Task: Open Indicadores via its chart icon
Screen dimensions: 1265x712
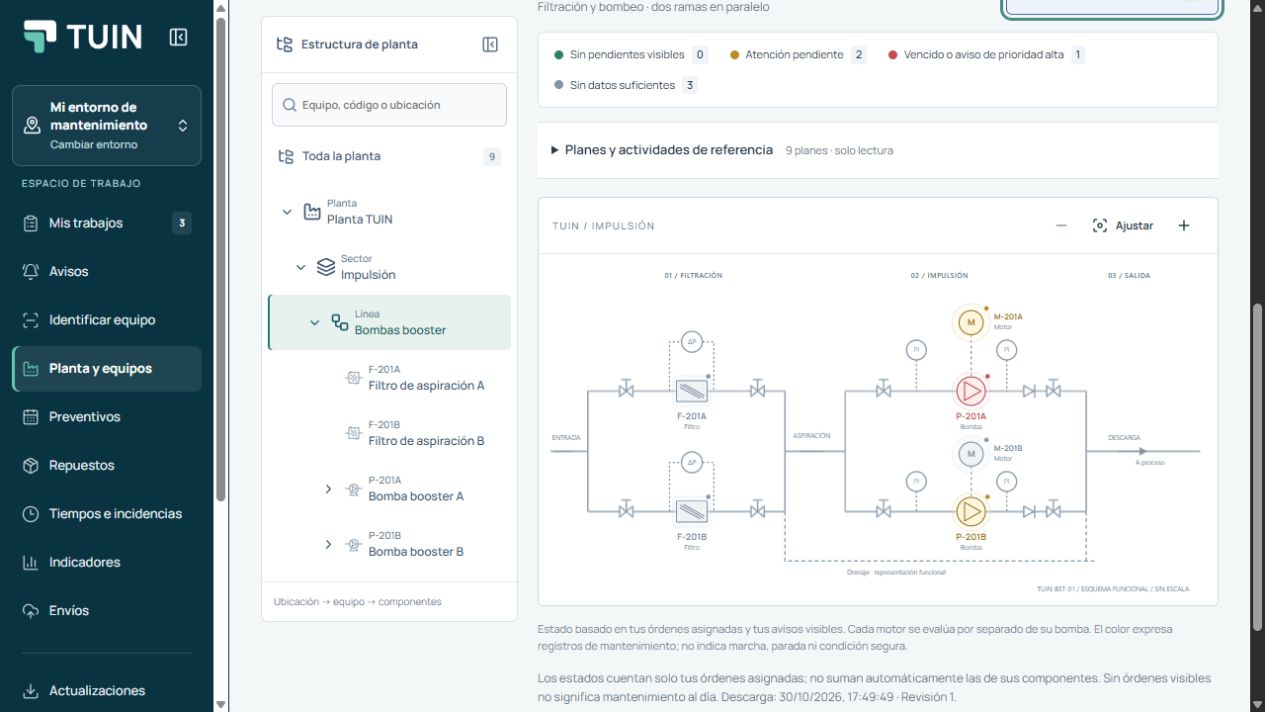Action: pyautogui.click(x=30, y=562)
